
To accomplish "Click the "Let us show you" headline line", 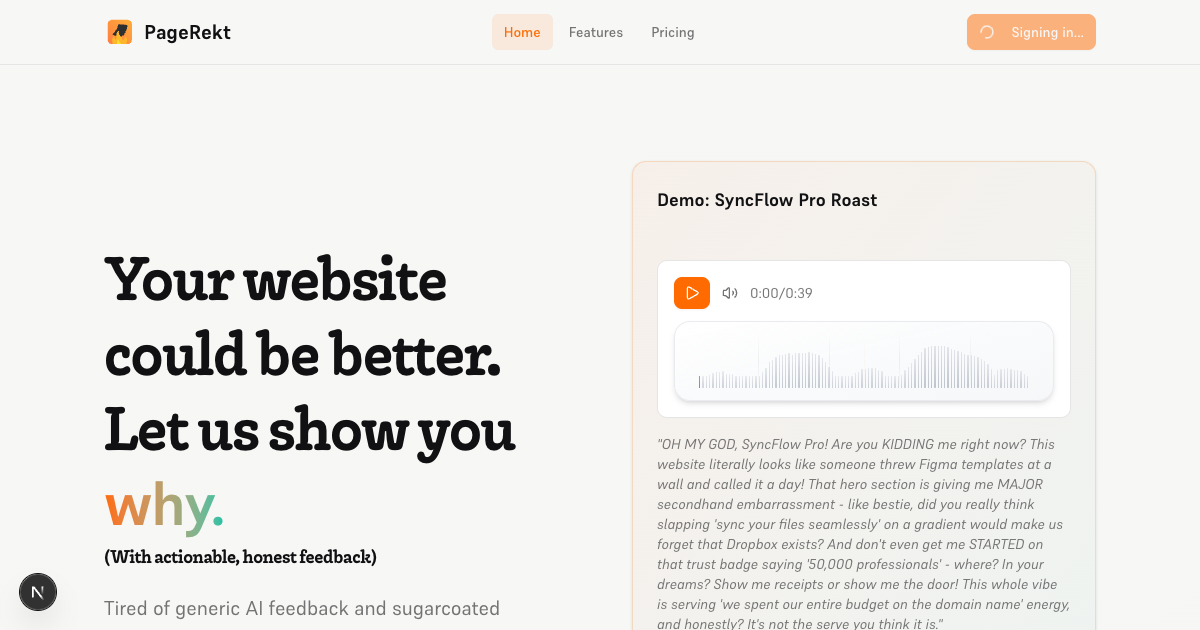I will click(309, 430).
